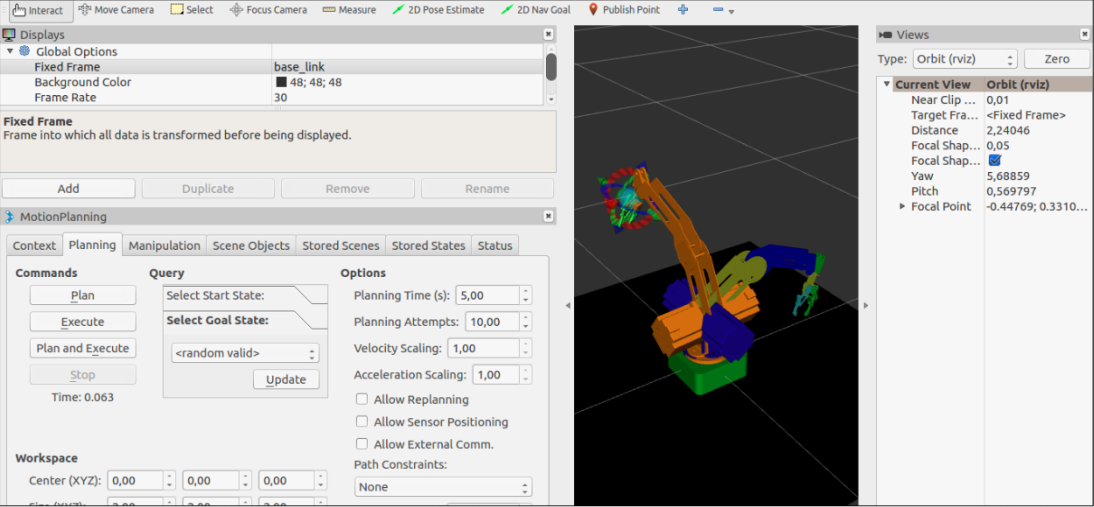Open the Scene Objects tab
Image resolution: width=1094 pixels, height=507 pixels.
pyautogui.click(x=251, y=245)
